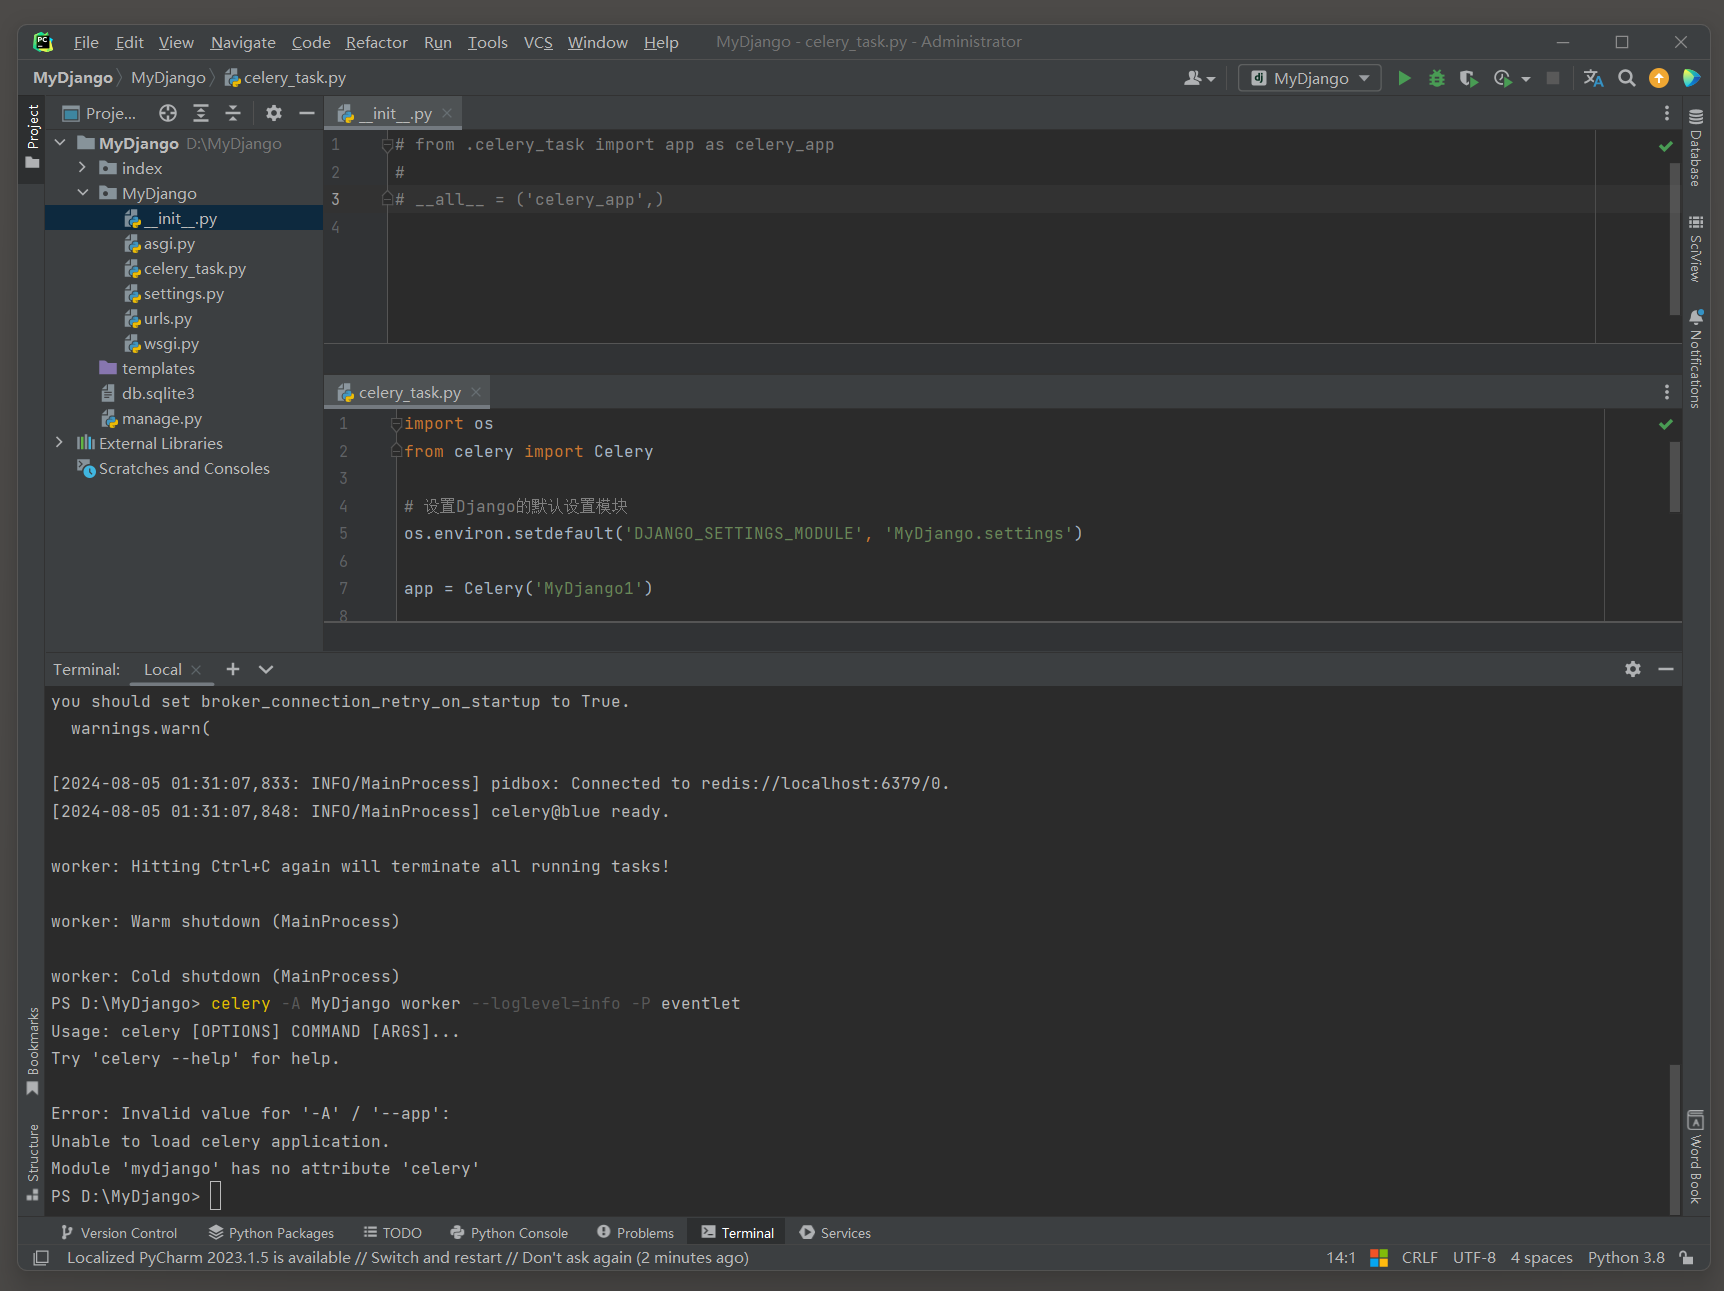Open the Notifications side panel
This screenshot has width=1724, height=1291.
pos(1696,358)
